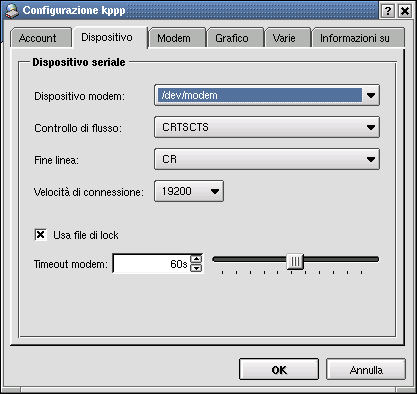Click the Timeout modem 60s field

tap(152, 264)
